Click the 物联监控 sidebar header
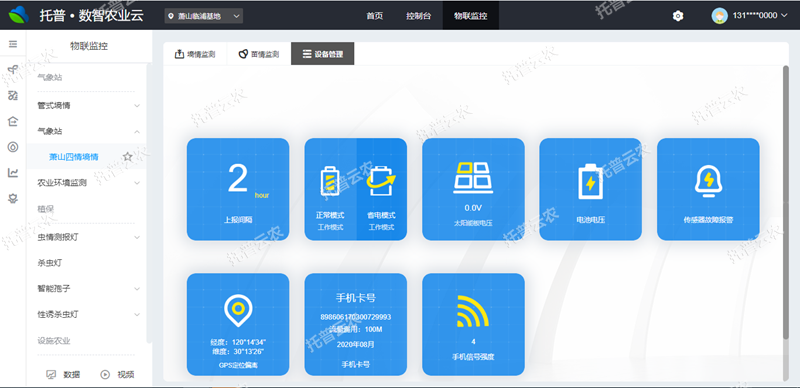The height and width of the screenshot is (388, 800). [x=89, y=46]
